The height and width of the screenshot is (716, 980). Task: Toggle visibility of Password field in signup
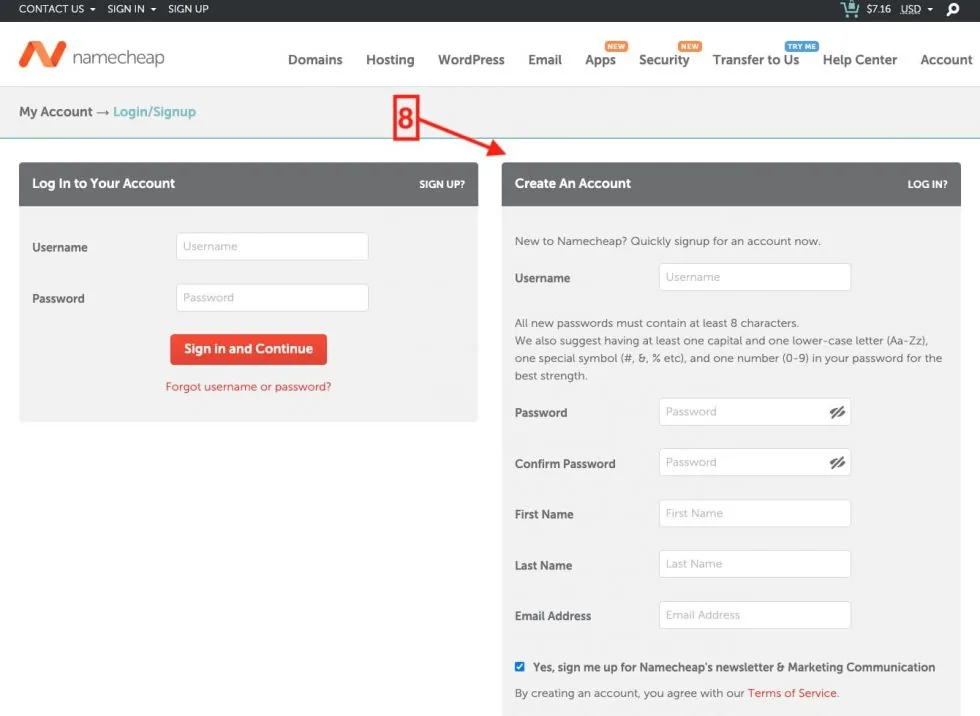[x=837, y=412]
